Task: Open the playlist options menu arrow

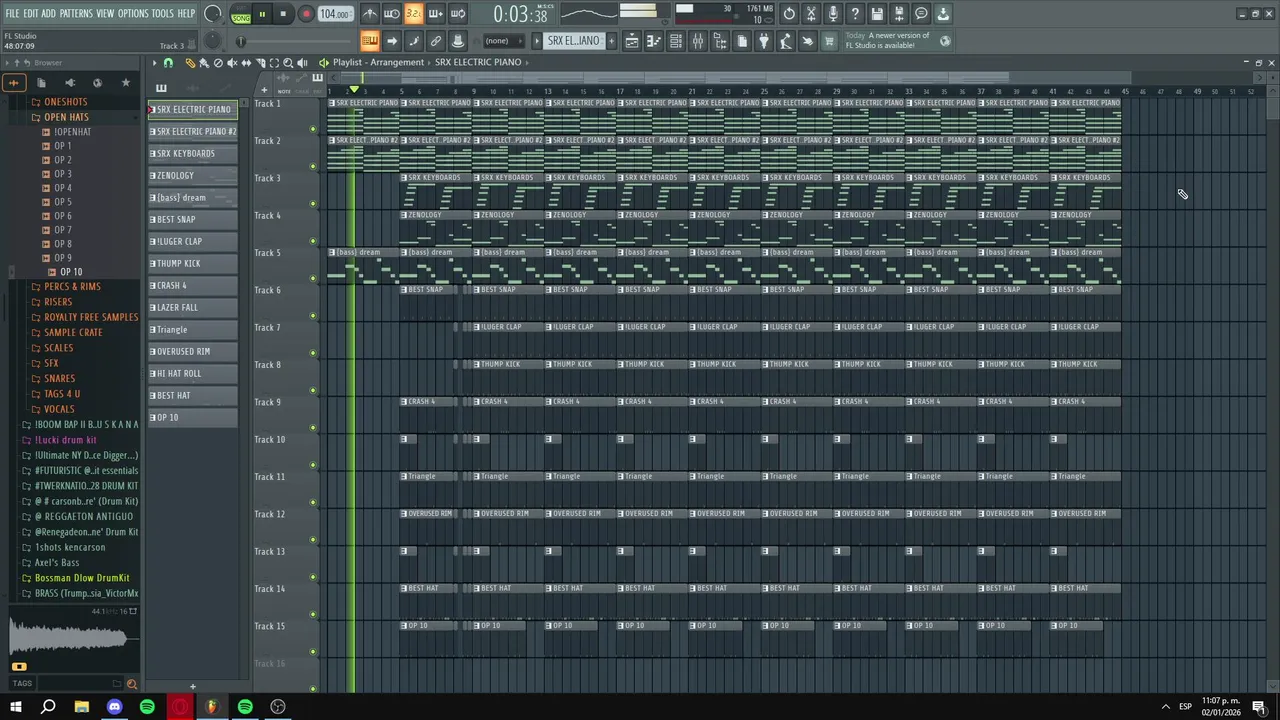Action: point(154,63)
